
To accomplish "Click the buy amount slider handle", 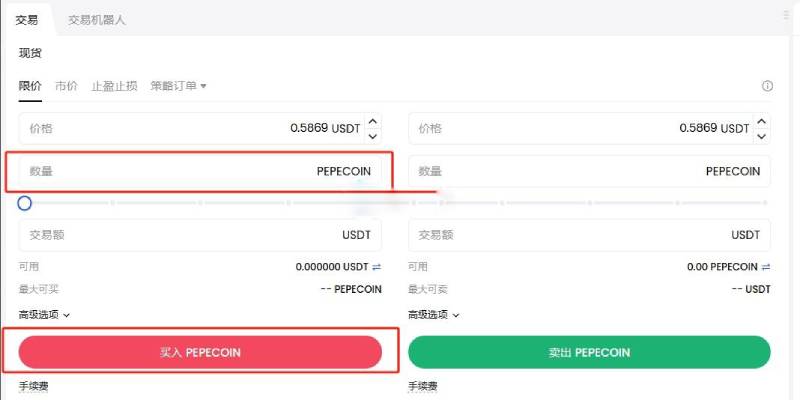I will [x=25, y=203].
